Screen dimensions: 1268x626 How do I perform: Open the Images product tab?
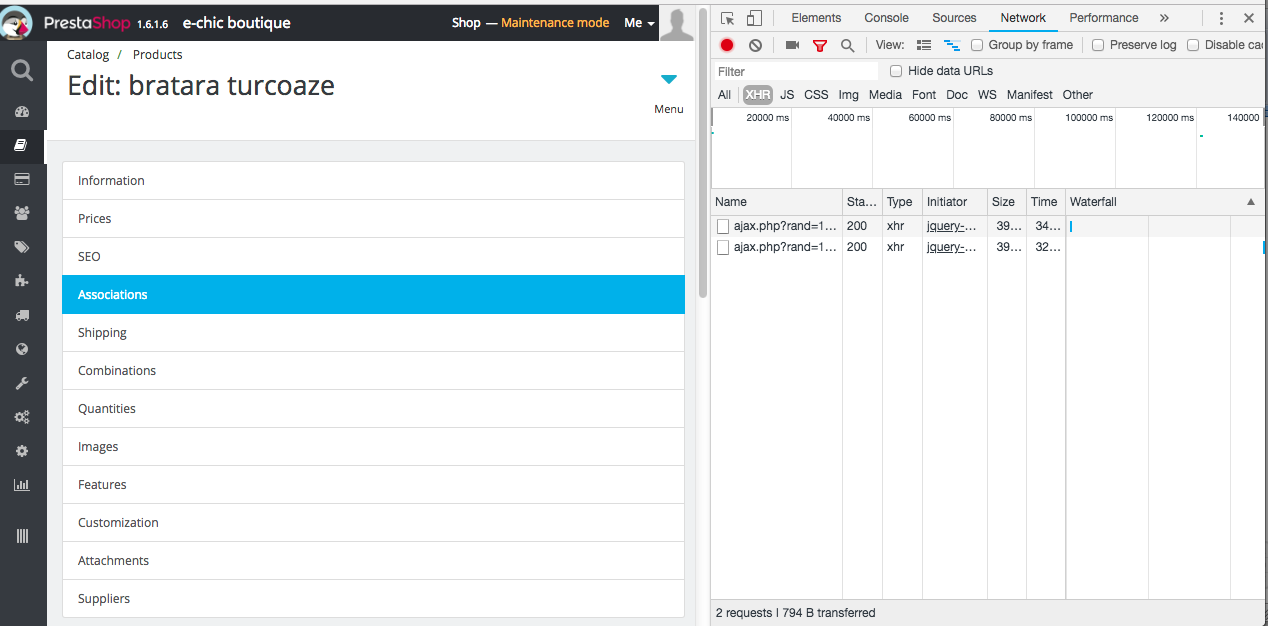[373, 447]
